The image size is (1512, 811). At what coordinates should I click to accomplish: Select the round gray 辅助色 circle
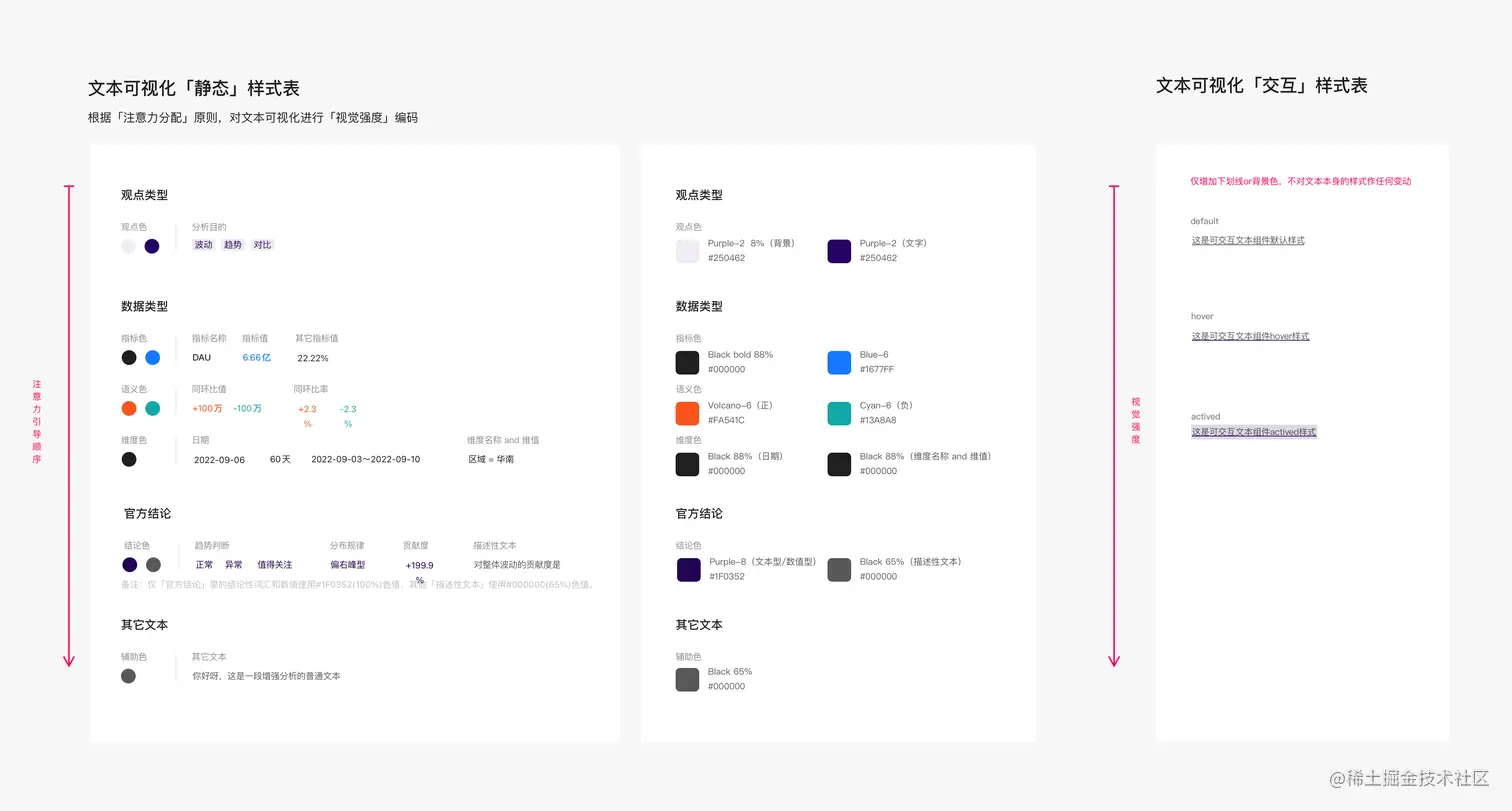pos(128,676)
